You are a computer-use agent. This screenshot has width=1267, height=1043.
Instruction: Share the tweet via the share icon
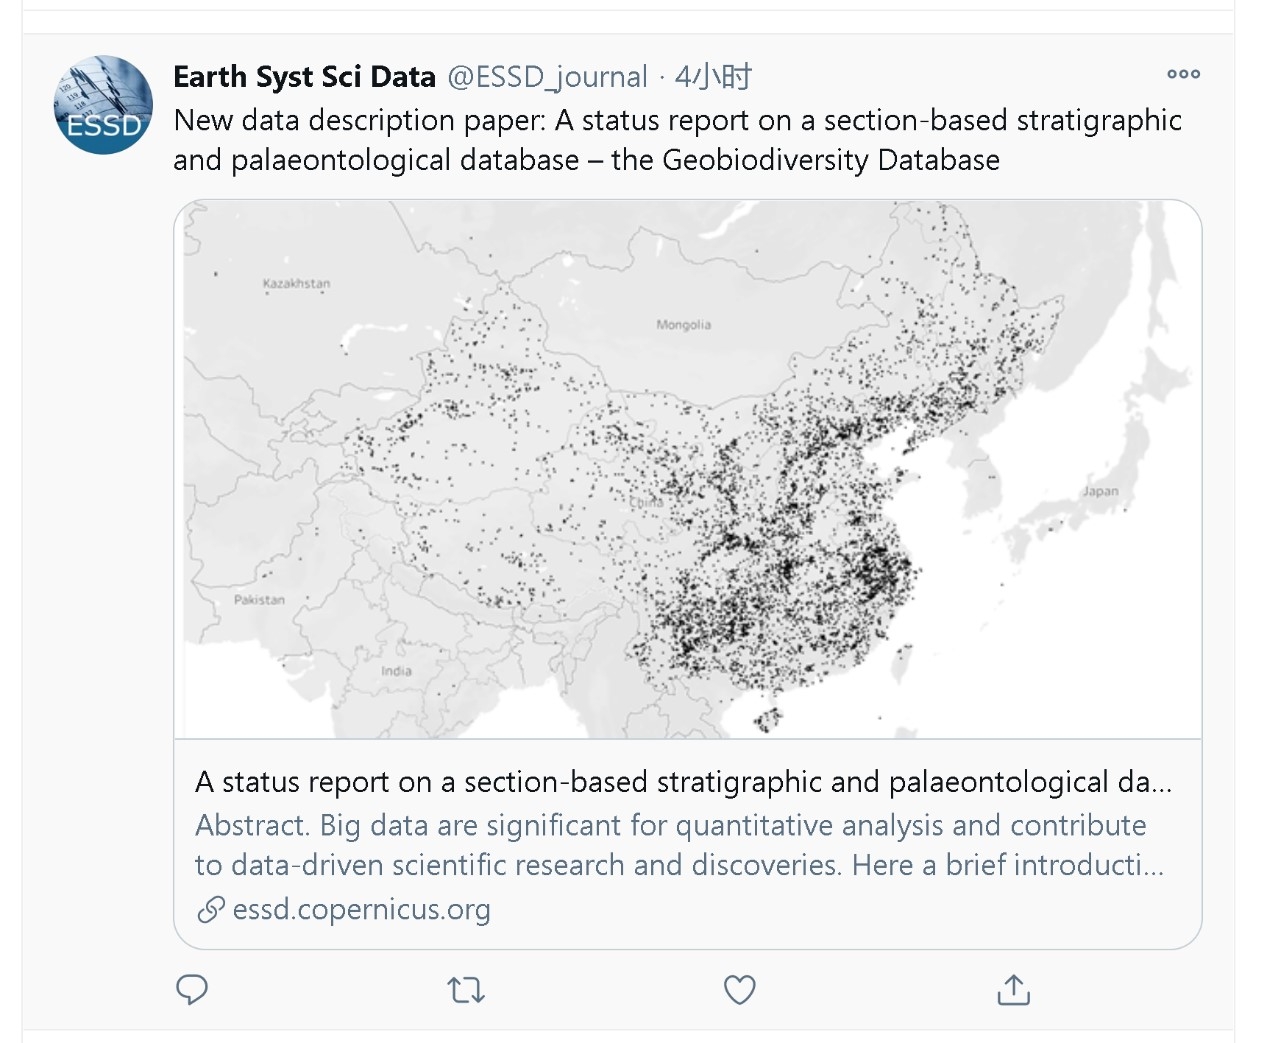(1013, 990)
